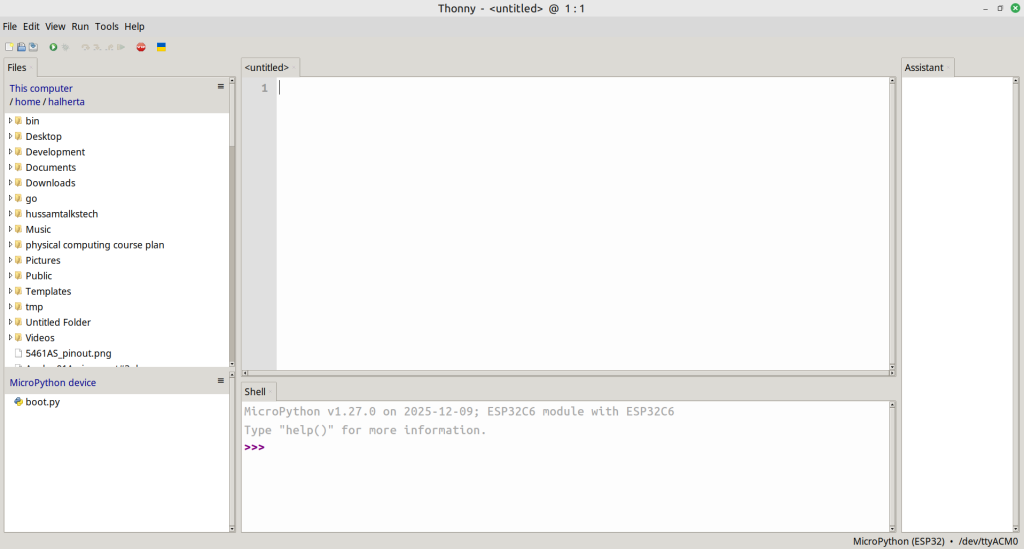Run current script with green play icon
This screenshot has height=549, width=1024.
pyautogui.click(x=54, y=47)
